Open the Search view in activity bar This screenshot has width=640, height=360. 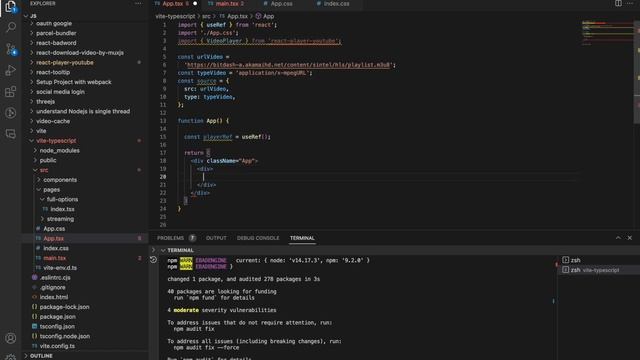(x=11, y=27)
